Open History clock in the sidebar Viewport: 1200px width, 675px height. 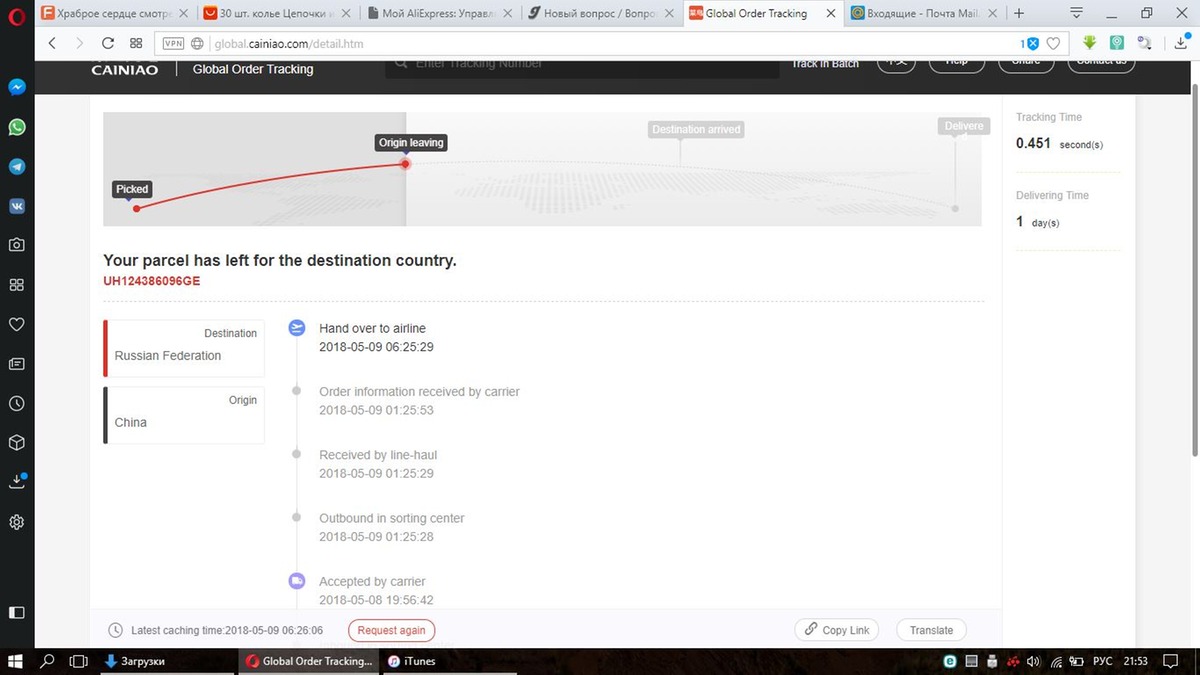pyautogui.click(x=17, y=404)
